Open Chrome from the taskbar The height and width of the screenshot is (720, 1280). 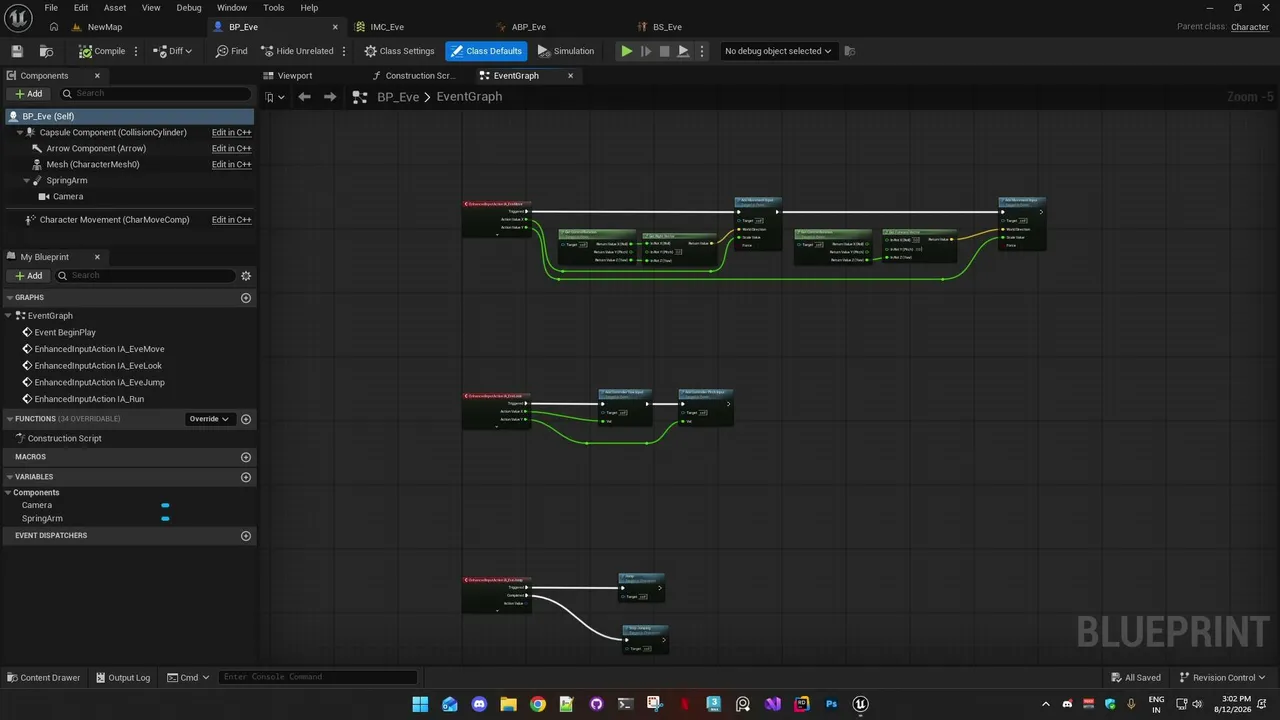[538, 704]
